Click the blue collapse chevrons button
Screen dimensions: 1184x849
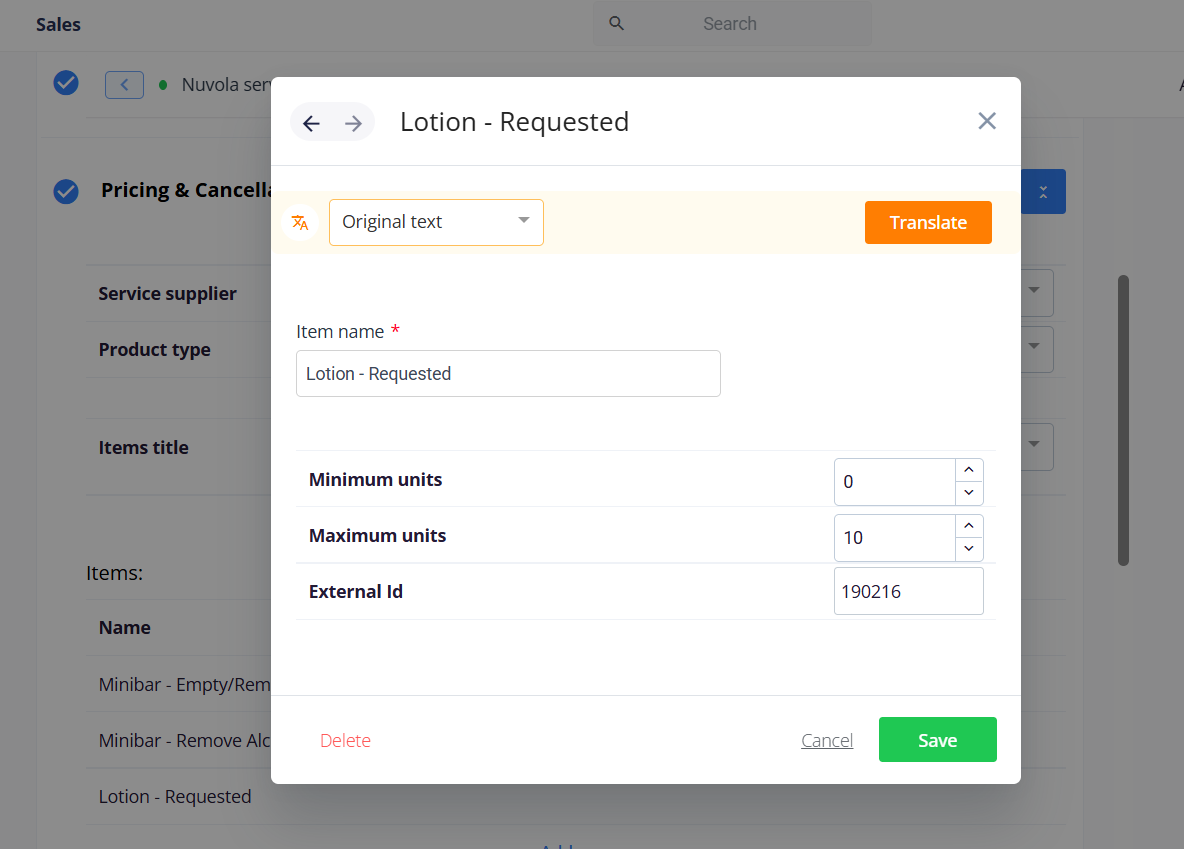(1043, 192)
